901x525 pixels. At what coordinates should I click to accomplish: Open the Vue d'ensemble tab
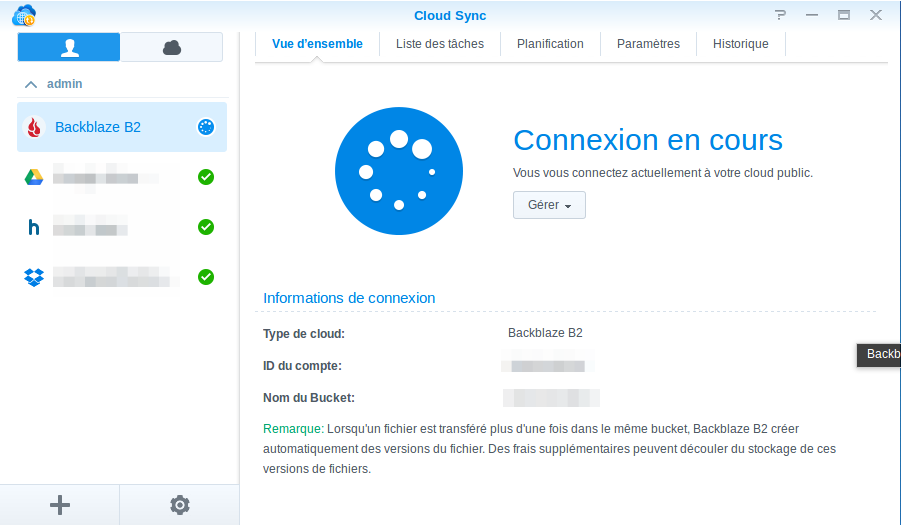(317, 44)
